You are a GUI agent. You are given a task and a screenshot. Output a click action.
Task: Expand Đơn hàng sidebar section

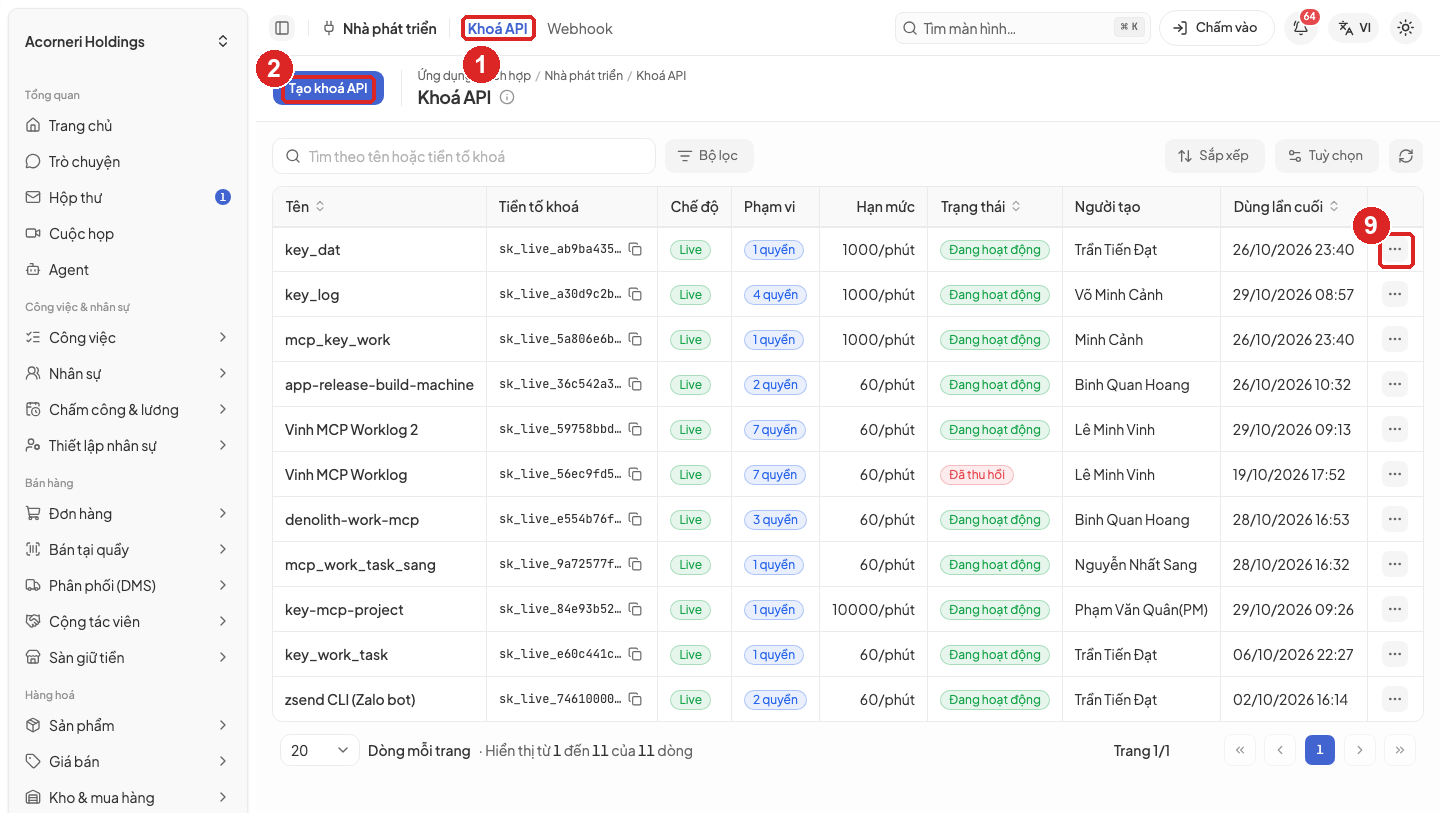pyautogui.click(x=128, y=514)
